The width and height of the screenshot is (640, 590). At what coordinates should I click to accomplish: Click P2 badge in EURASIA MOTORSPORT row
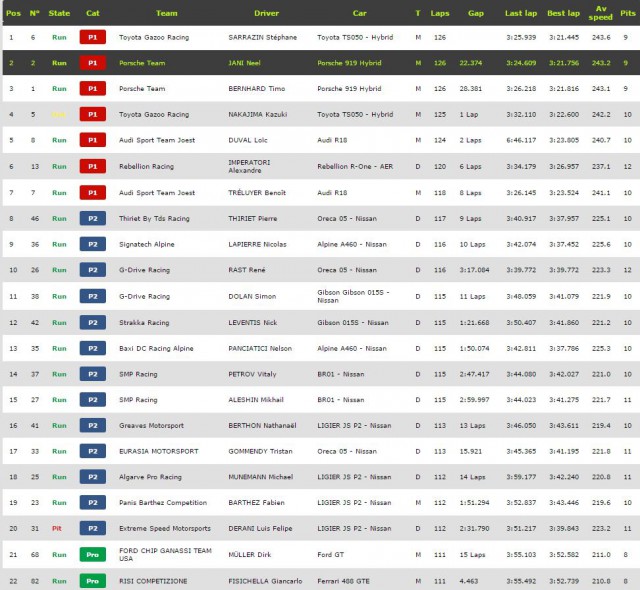[x=93, y=451]
